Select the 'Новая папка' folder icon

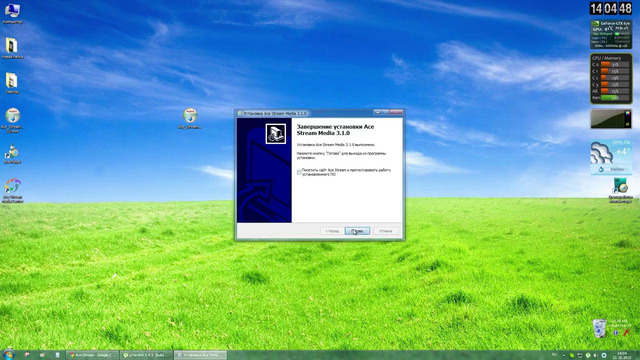(x=12, y=48)
